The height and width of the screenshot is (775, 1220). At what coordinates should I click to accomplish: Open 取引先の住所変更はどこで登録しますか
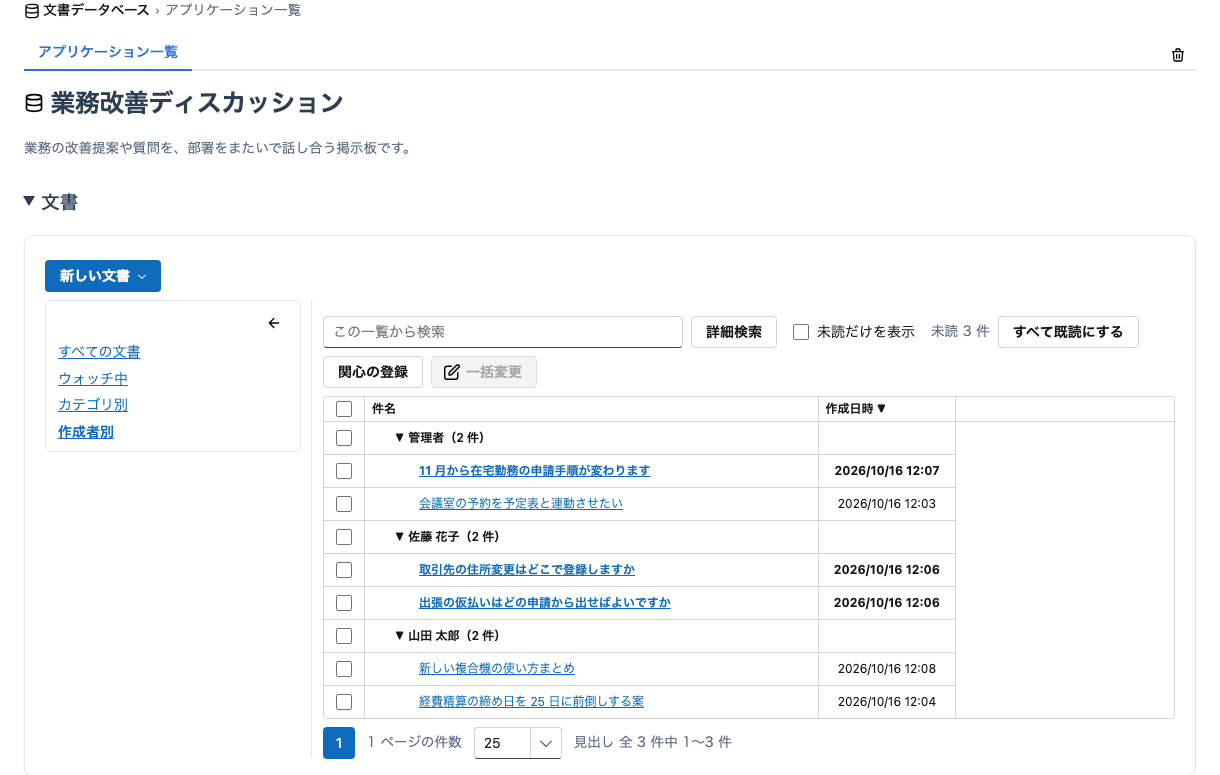[527, 570]
